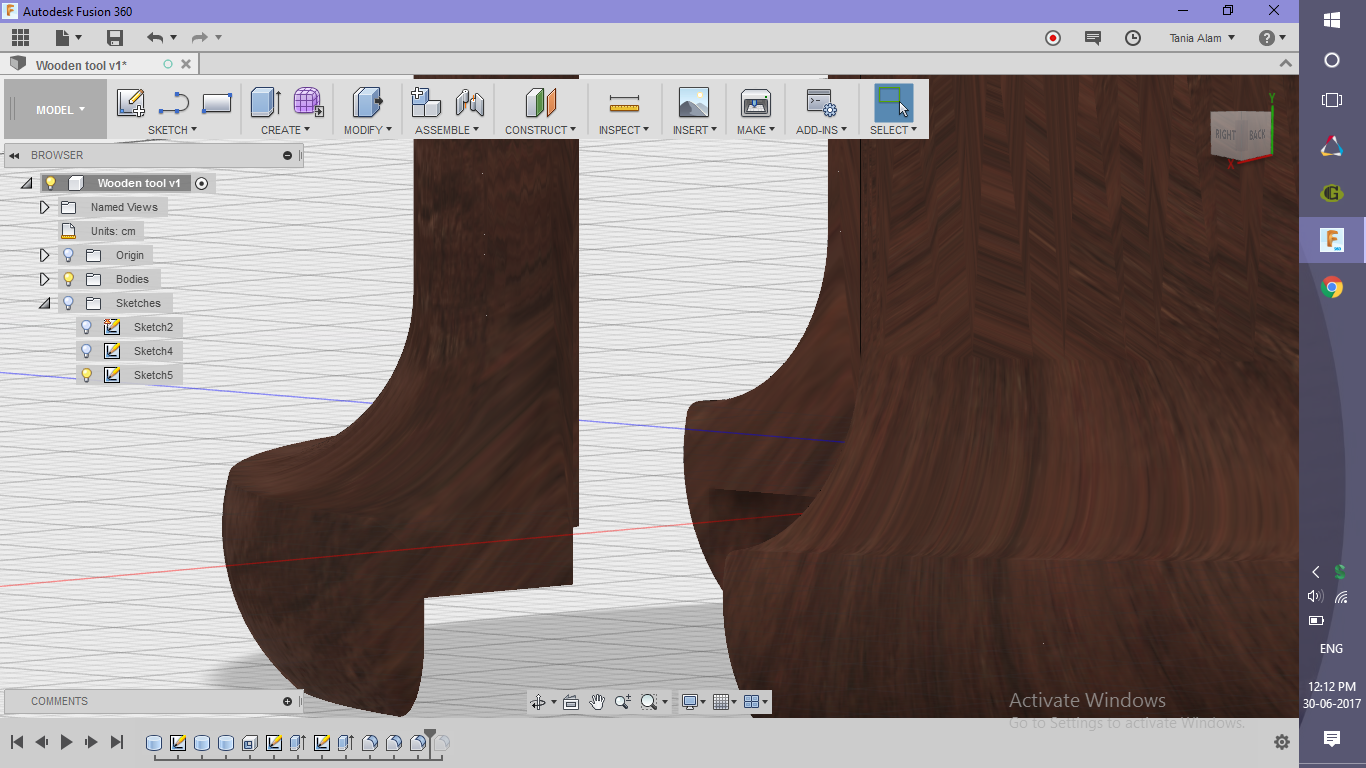Click the Offset Plane construct icon

(x=540, y=103)
